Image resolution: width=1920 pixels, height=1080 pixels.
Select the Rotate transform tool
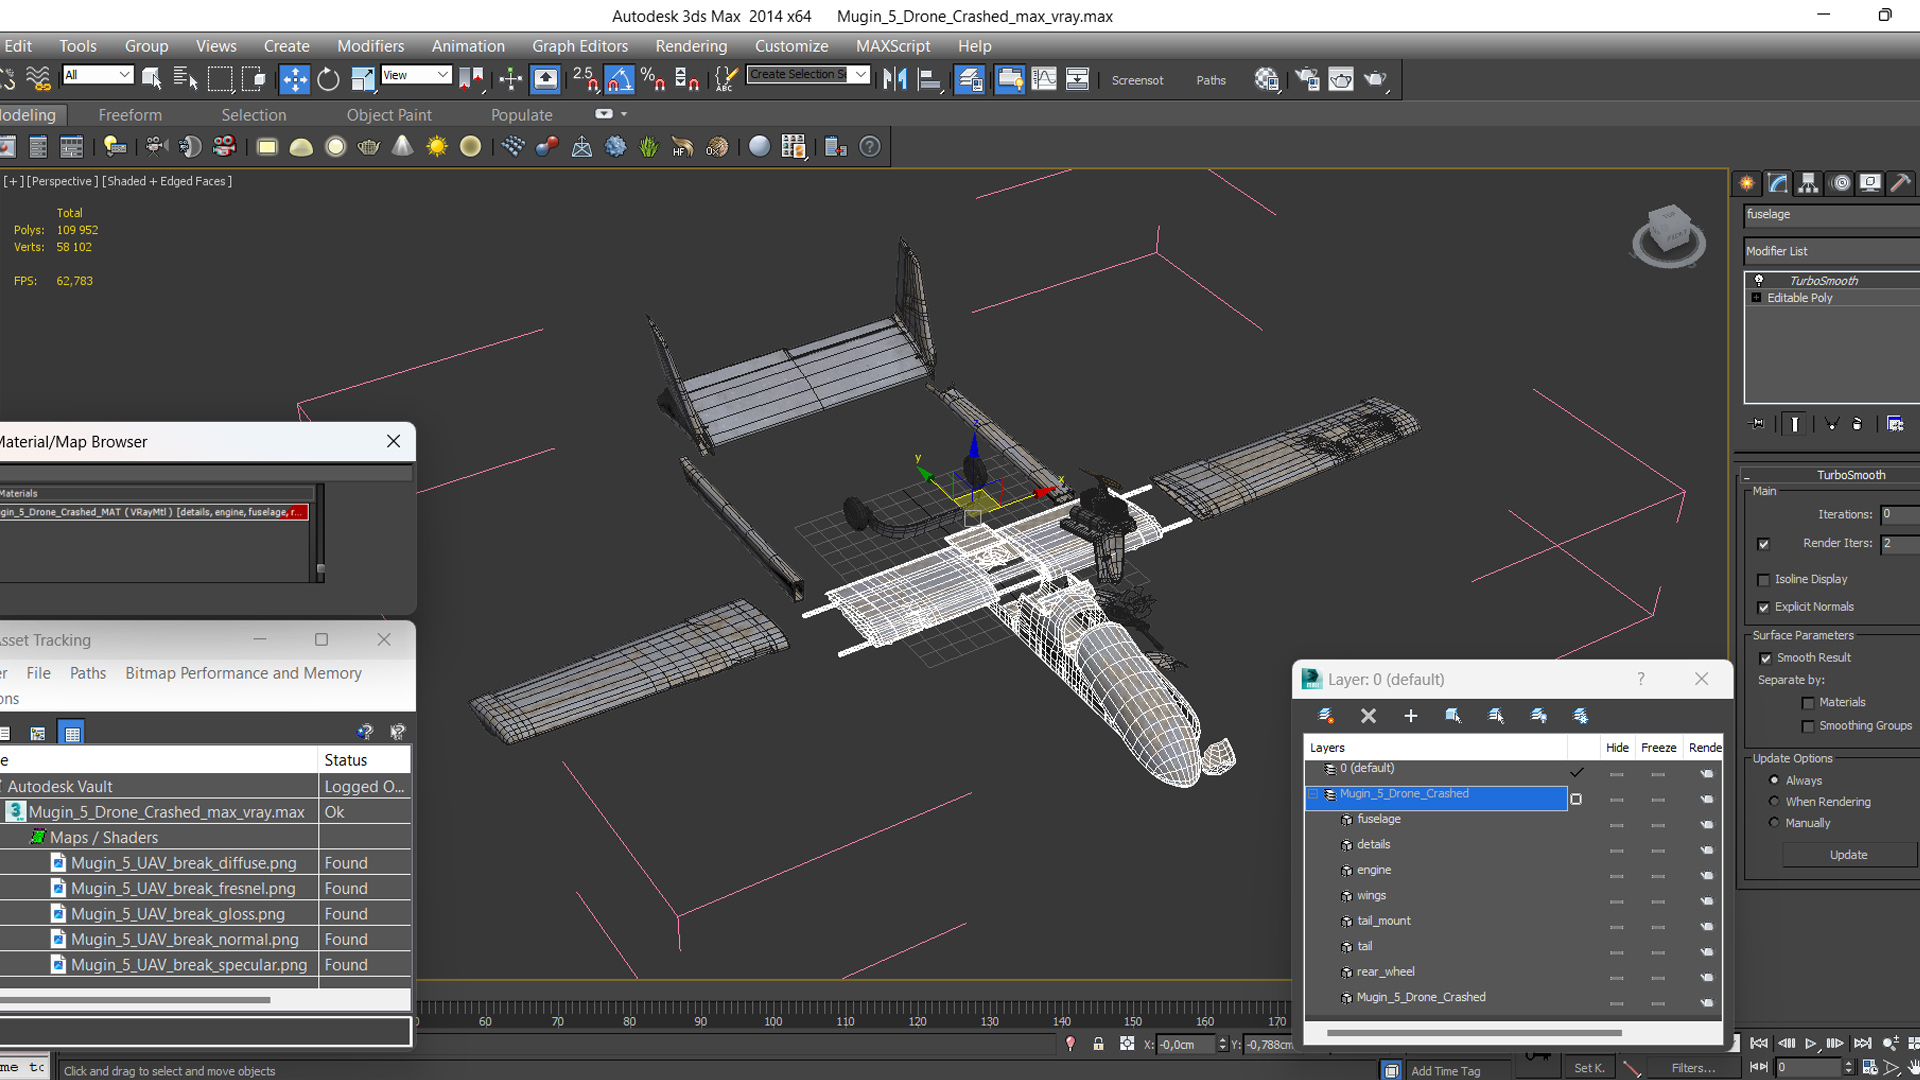coord(328,79)
